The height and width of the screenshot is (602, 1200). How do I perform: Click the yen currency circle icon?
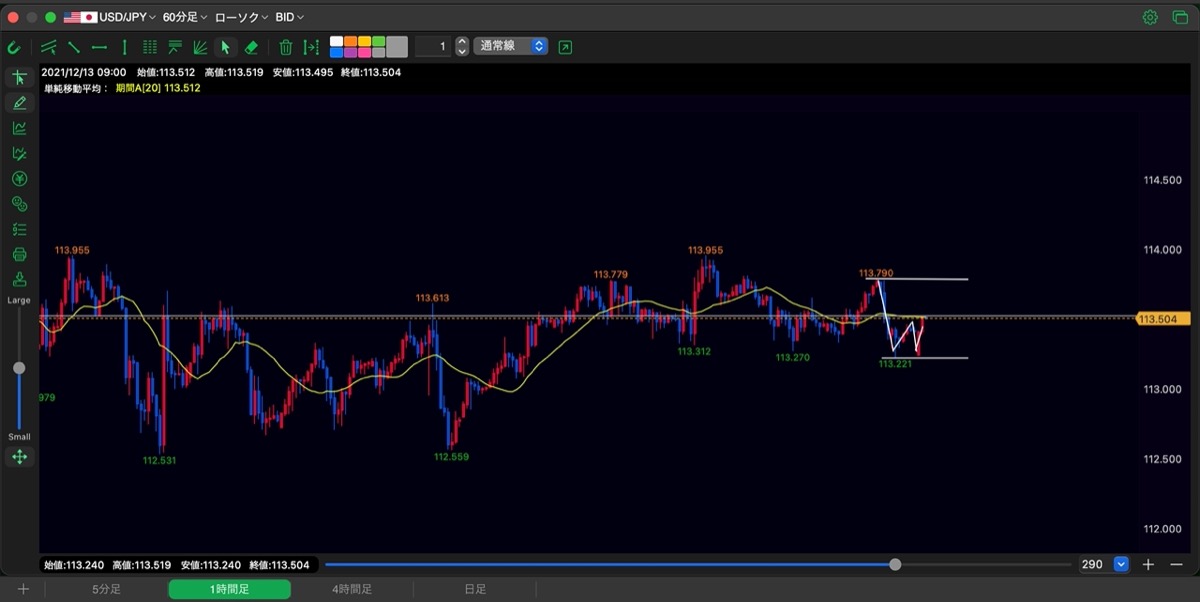[19, 179]
